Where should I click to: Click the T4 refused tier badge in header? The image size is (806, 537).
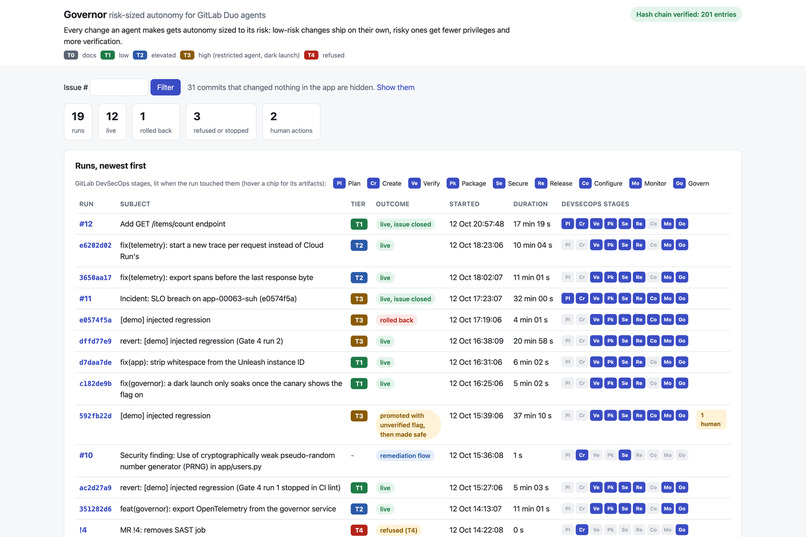click(311, 55)
